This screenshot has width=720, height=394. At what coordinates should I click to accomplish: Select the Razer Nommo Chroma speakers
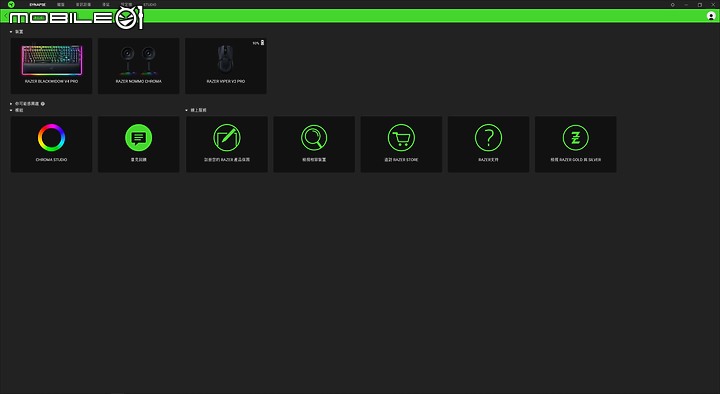(x=139, y=66)
